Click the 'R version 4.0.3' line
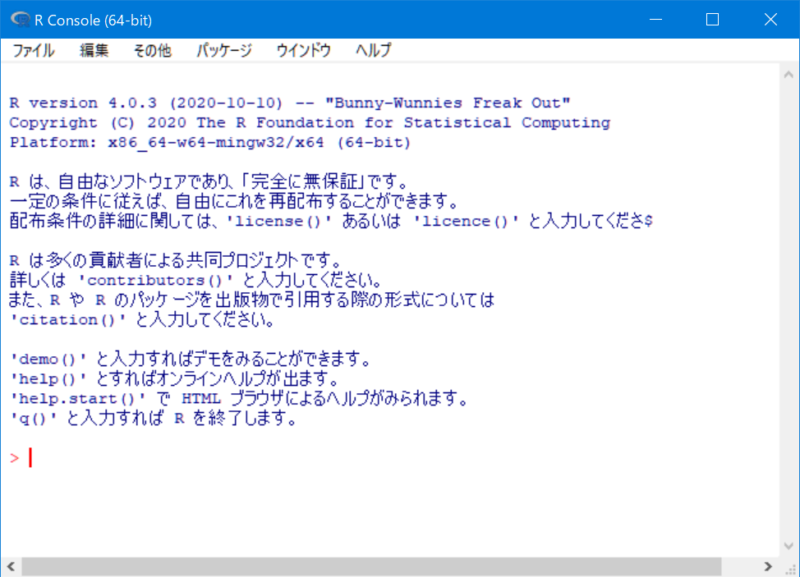The height and width of the screenshot is (577, 800). [289, 103]
